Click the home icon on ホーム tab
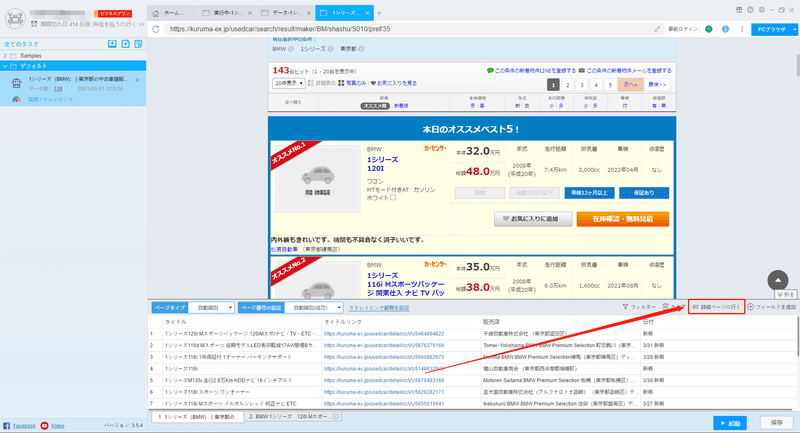Viewport: 800px width, 433px height. (156, 13)
